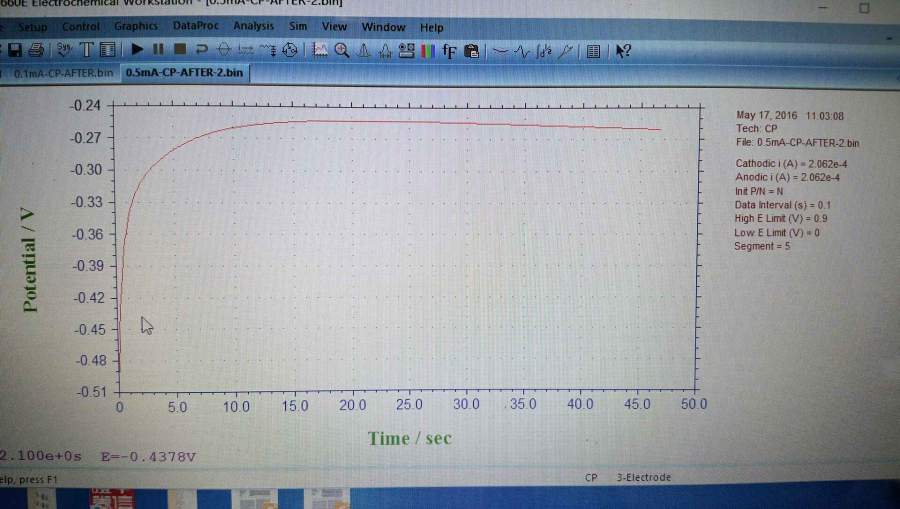Click the 'E=-0.4378V' cursor readout
This screenshot has height=509, width=900.
[148, 457]
